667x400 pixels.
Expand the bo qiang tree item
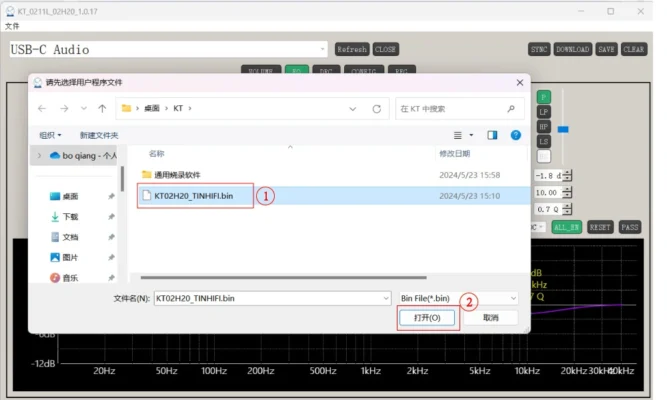[40, 156]
